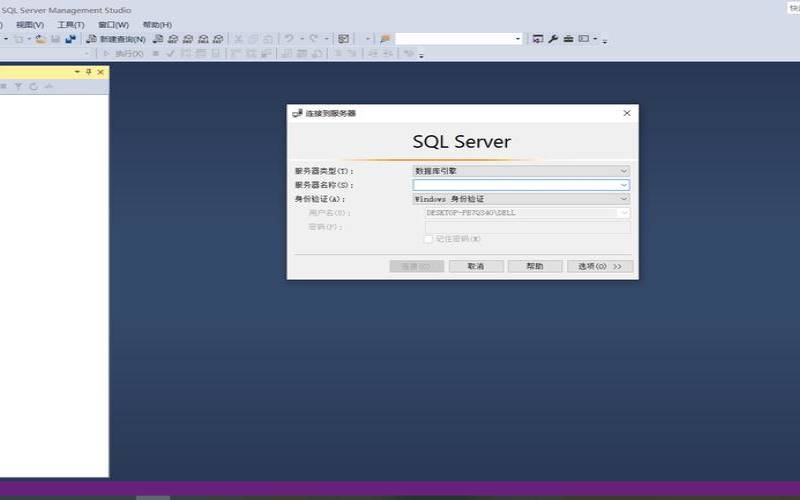Click the wrench Properties icon in toolbar
The width and height of the screenshot is (800, 500).
click(x=553, y=39)
